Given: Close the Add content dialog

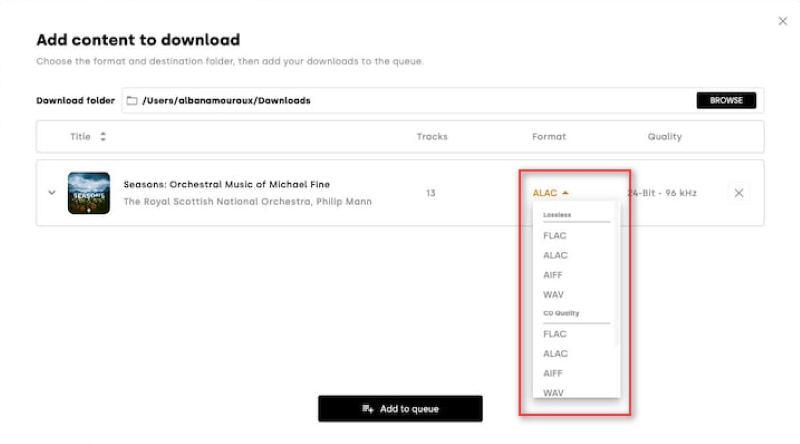Looking at the screenshot, I should pos(783,21).
